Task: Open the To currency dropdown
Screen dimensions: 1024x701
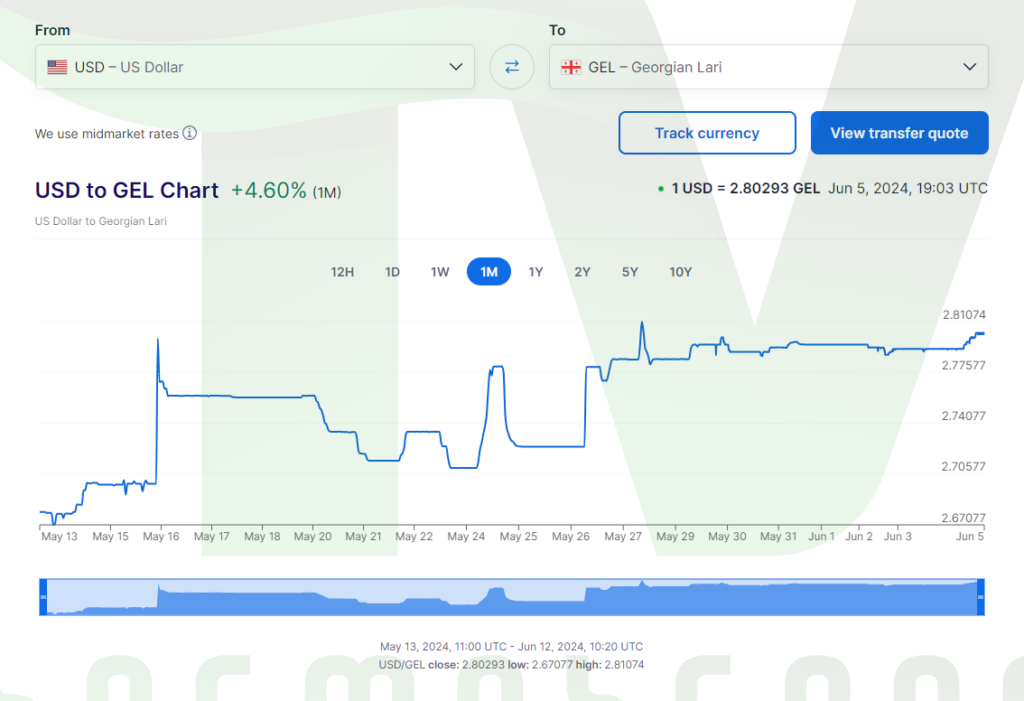Action: click(768, 67)
